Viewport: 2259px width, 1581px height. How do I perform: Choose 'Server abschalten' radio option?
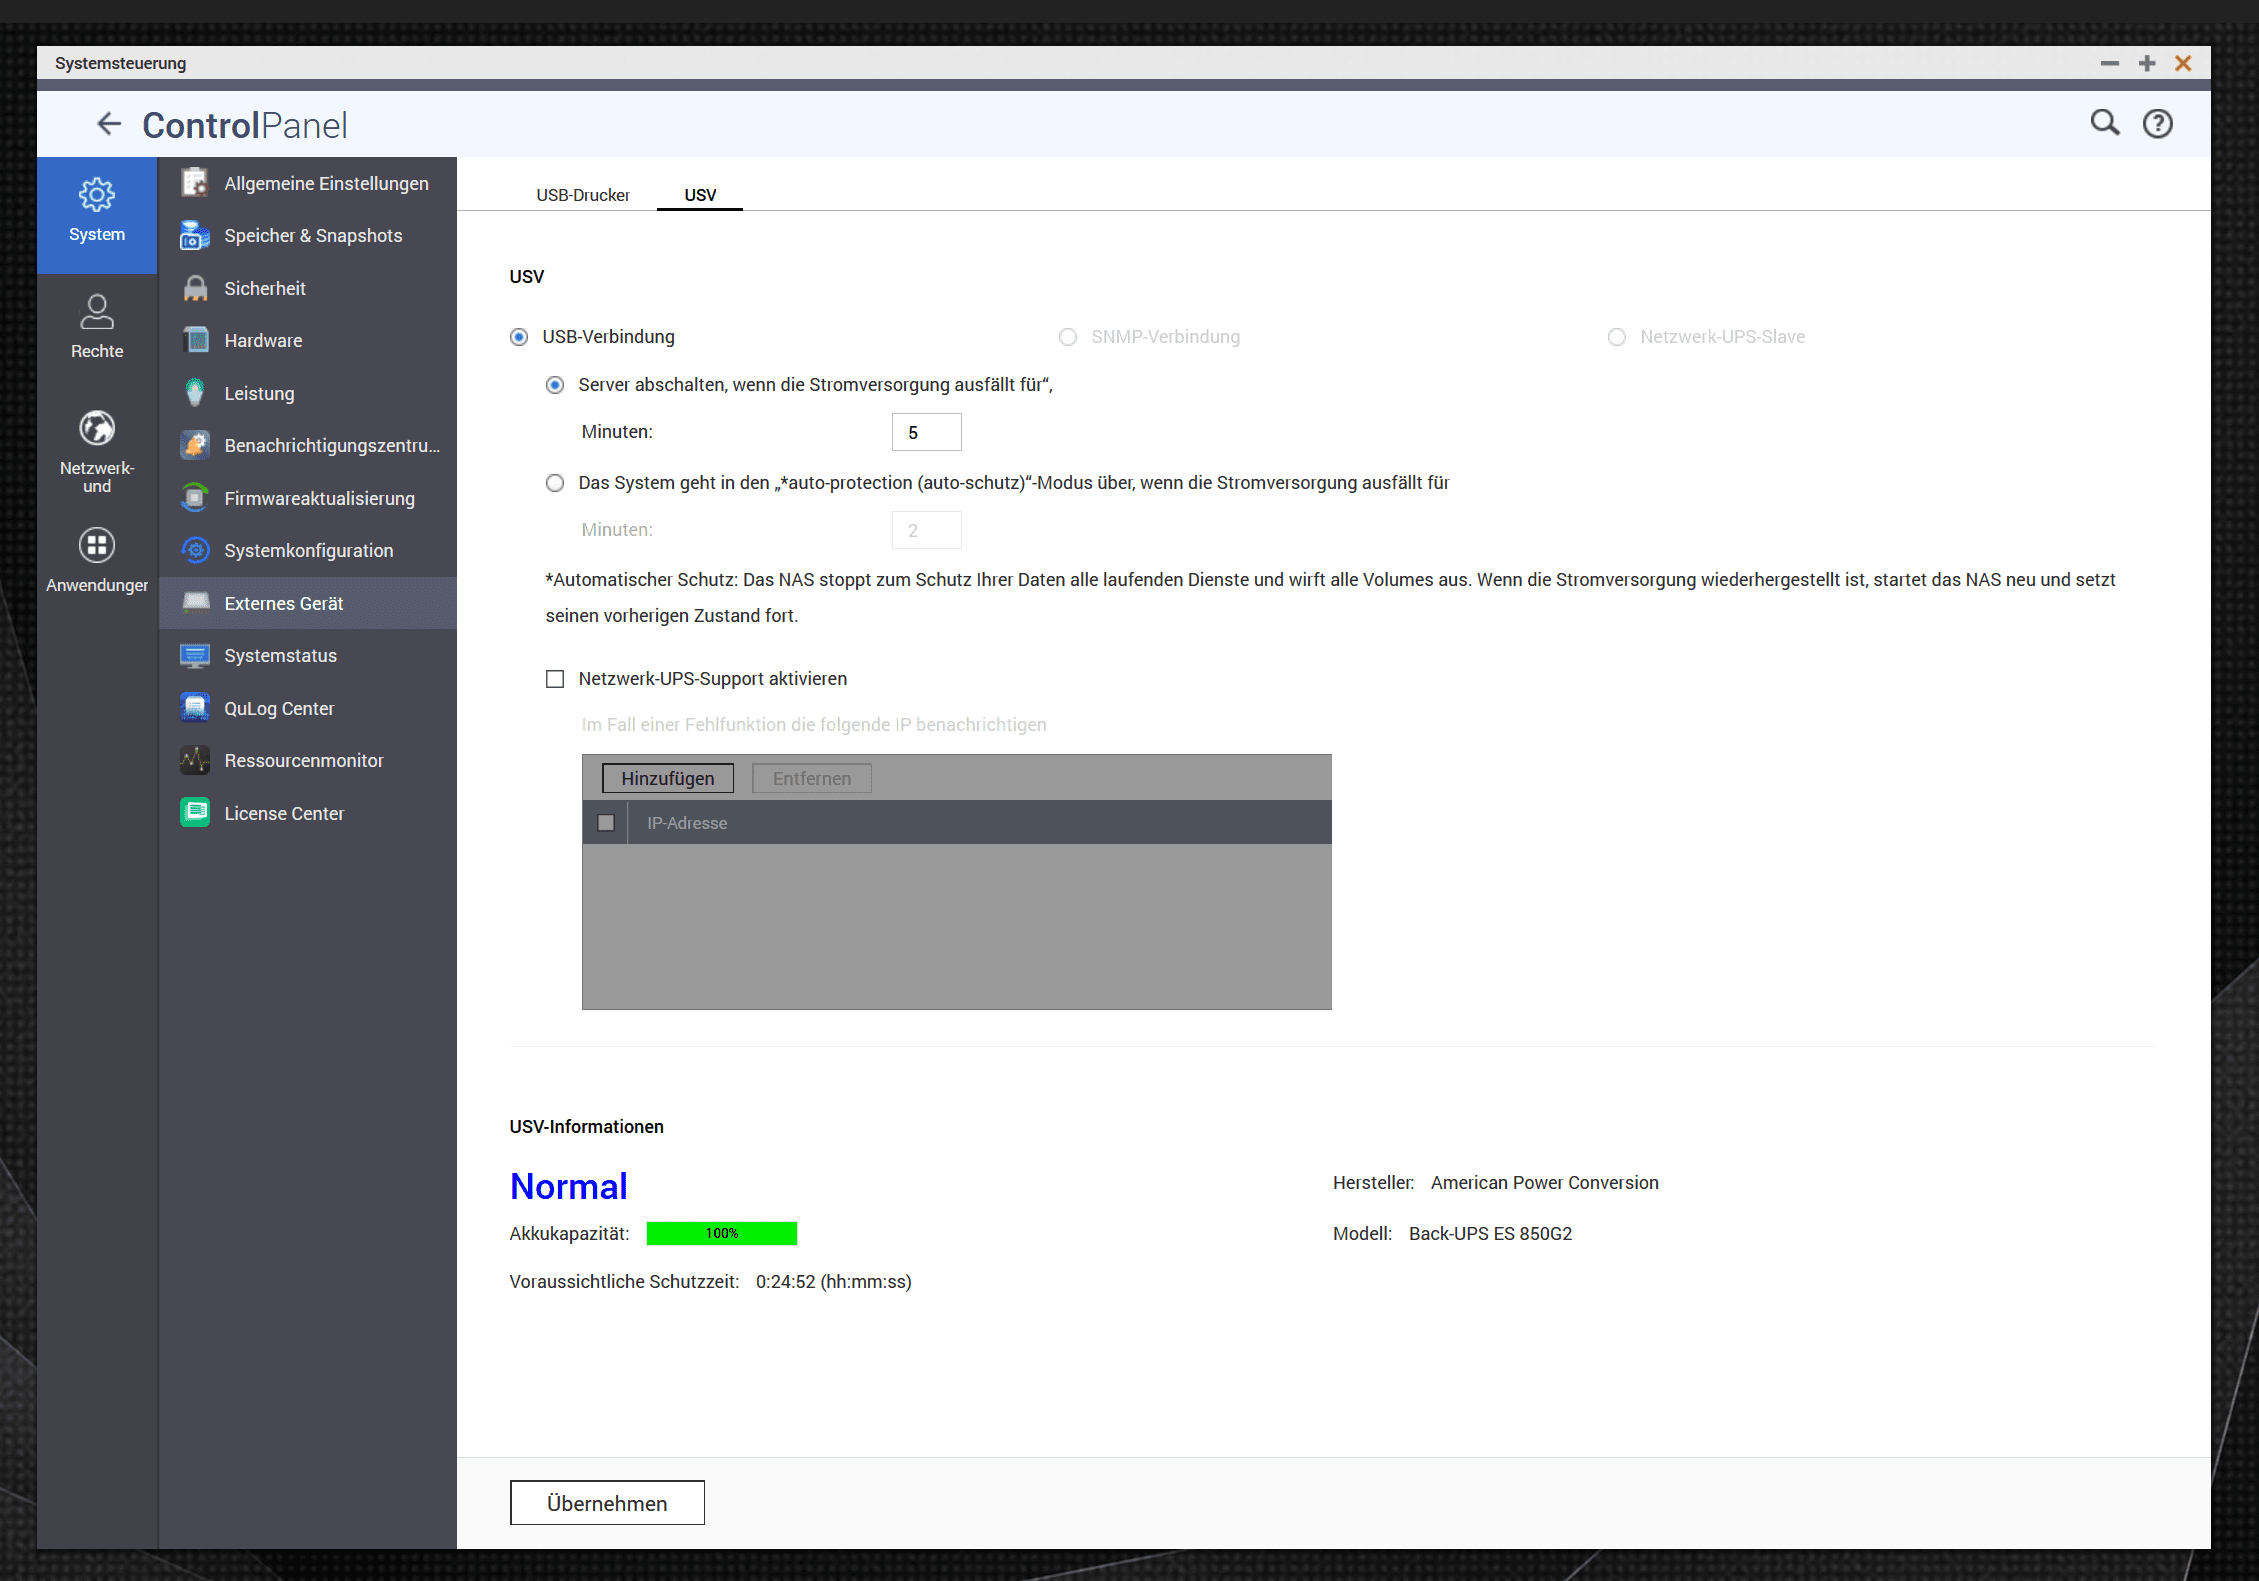click(555, 385)
